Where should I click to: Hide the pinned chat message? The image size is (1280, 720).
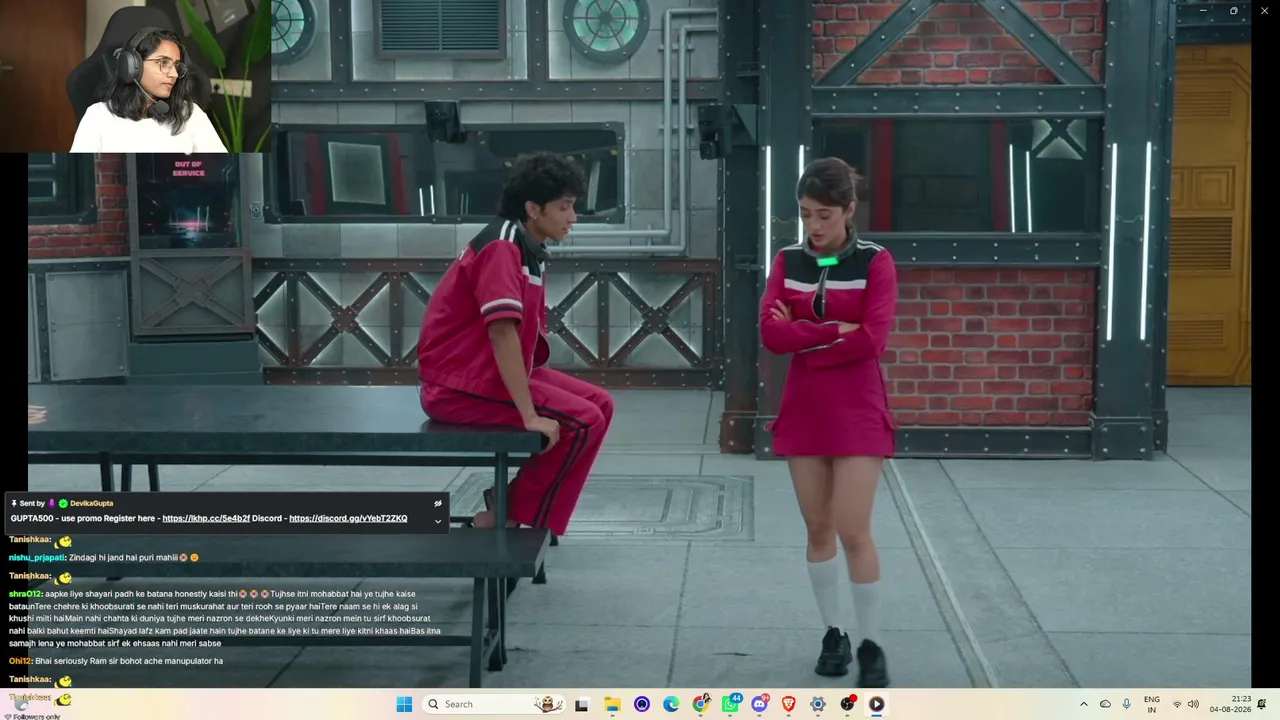[x=437, y=503]
